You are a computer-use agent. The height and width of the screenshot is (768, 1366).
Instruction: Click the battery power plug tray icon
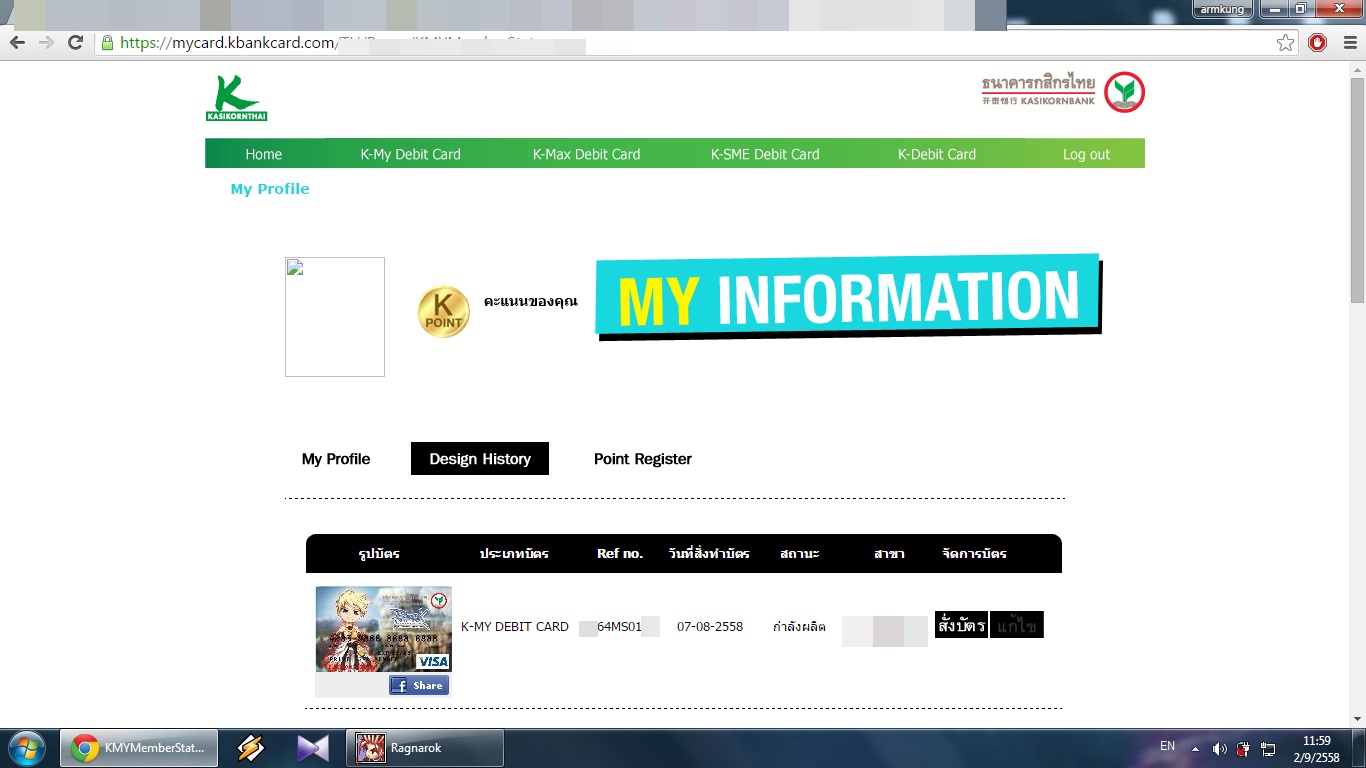pyautogui.click(x=1243, y=748)
